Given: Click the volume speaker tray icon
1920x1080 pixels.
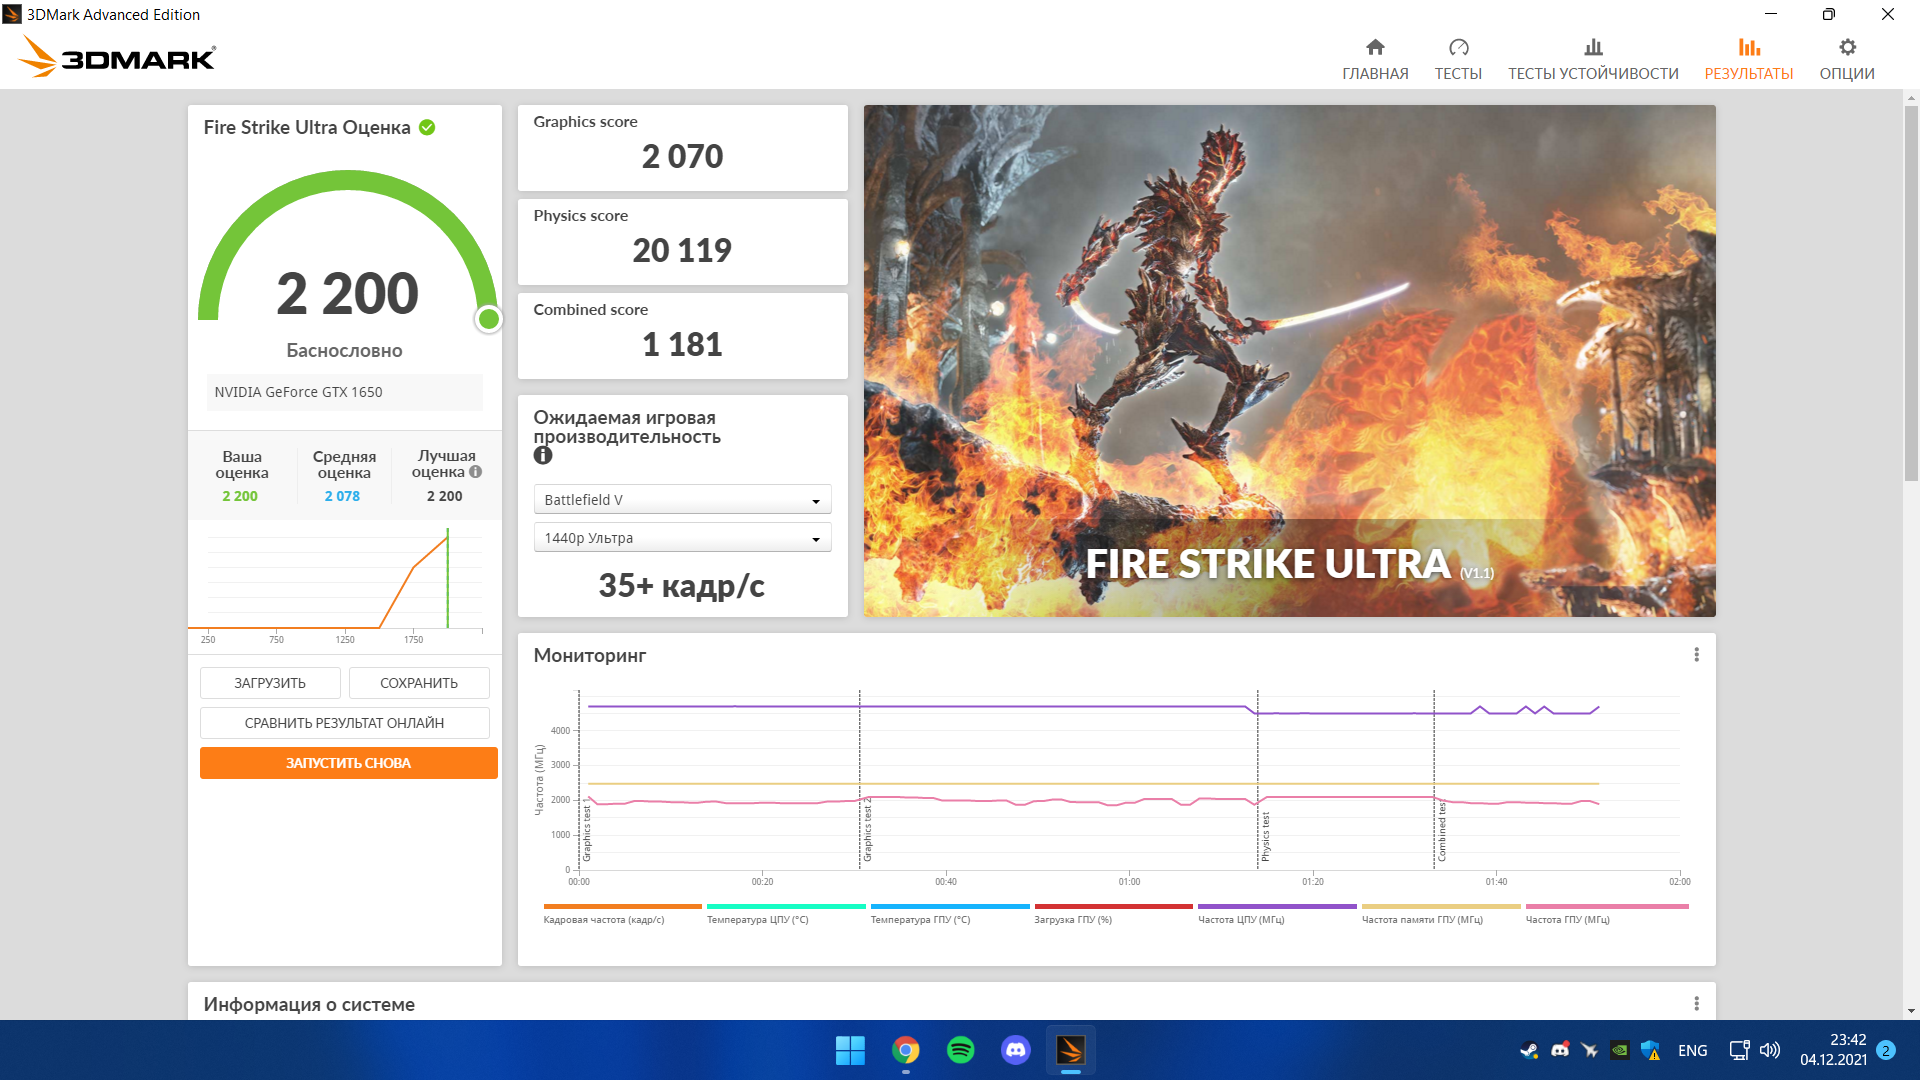Looking at the screenshot, I should pyautogui.click(x=1770, y=1050).
